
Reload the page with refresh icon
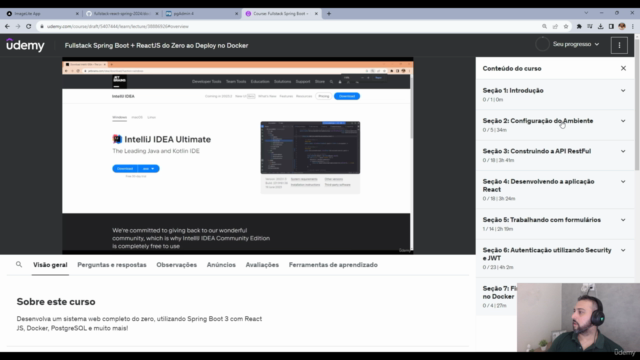[x=29, y=26]
